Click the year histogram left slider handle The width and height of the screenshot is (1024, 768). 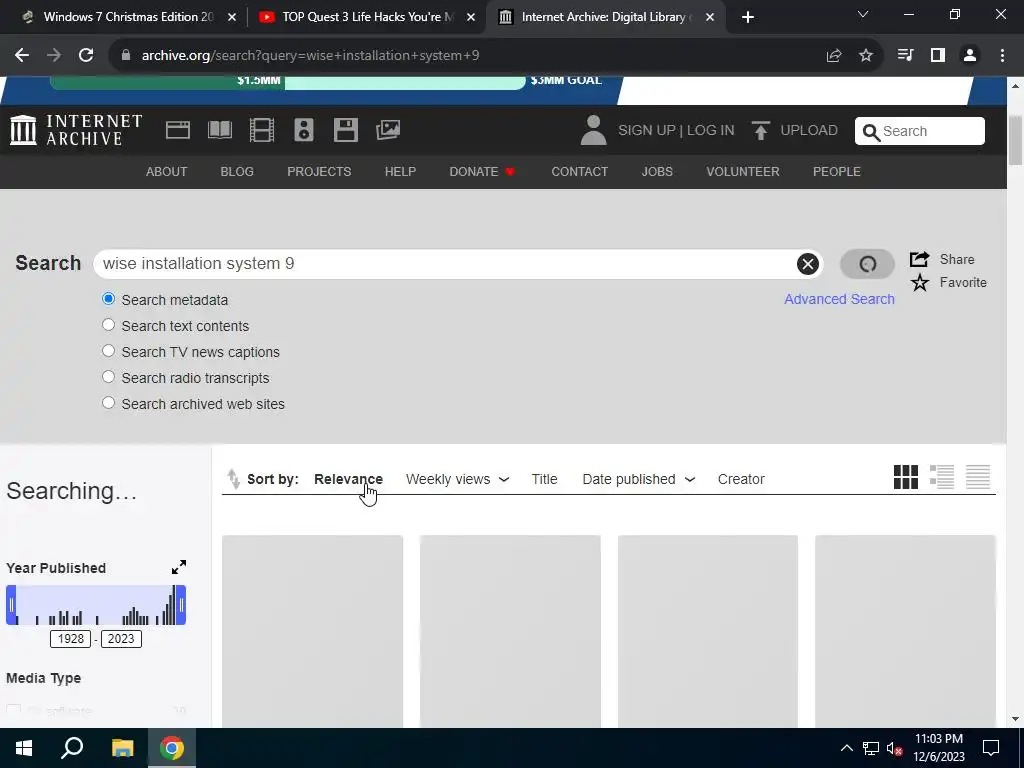(11, 605)
